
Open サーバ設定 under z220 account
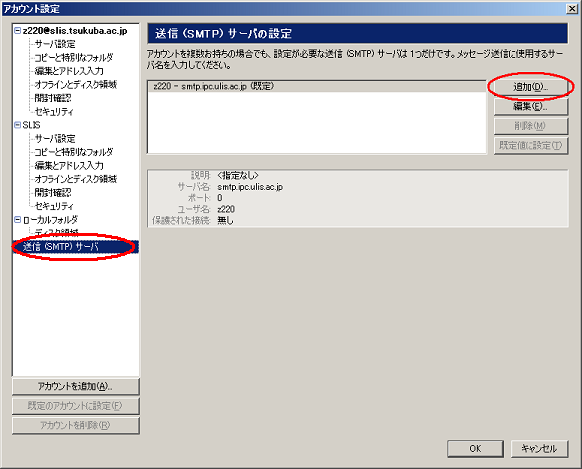point(55,44)
